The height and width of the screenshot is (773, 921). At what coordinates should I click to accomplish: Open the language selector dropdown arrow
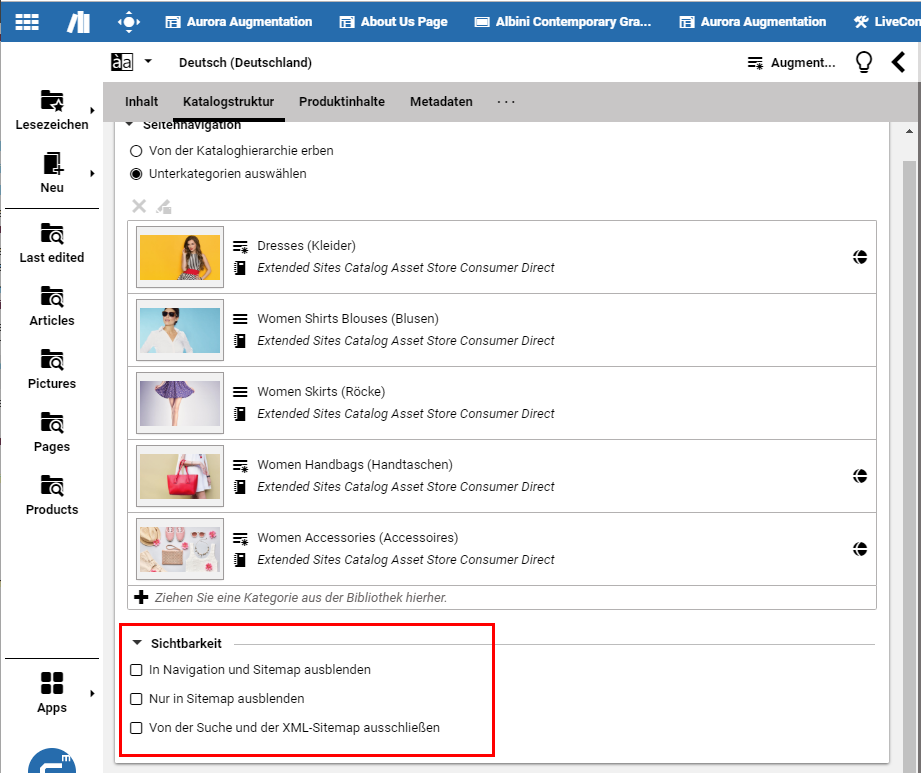coord(148,61)
